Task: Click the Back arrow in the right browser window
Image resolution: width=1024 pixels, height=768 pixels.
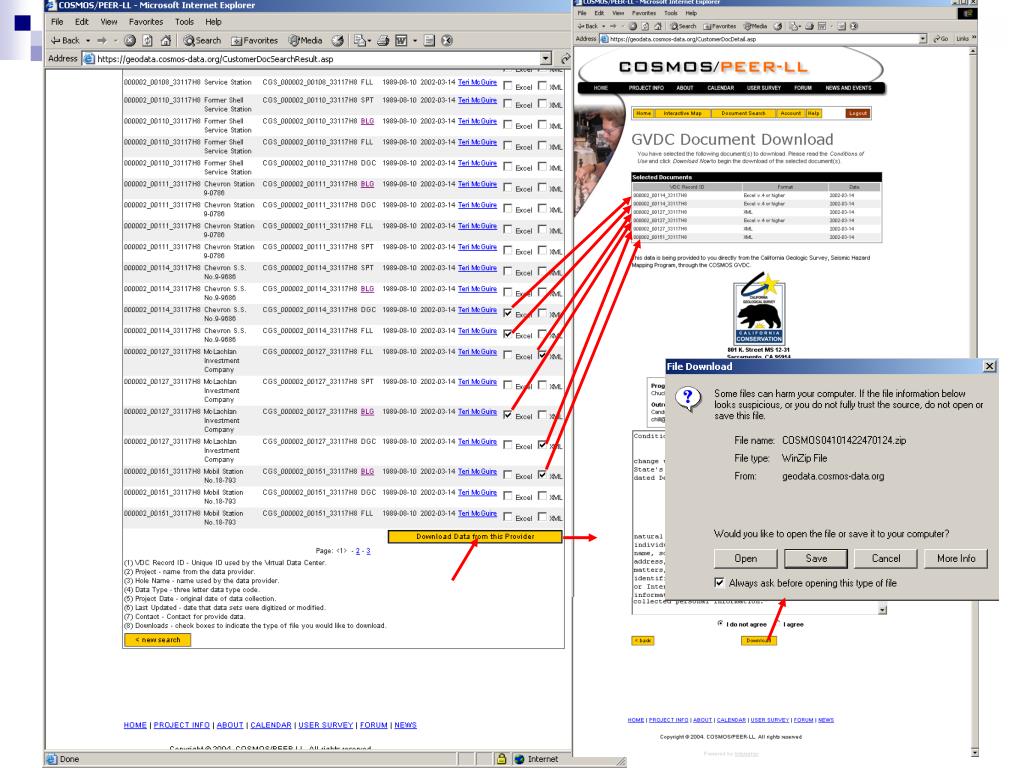Action: (588, 26)
